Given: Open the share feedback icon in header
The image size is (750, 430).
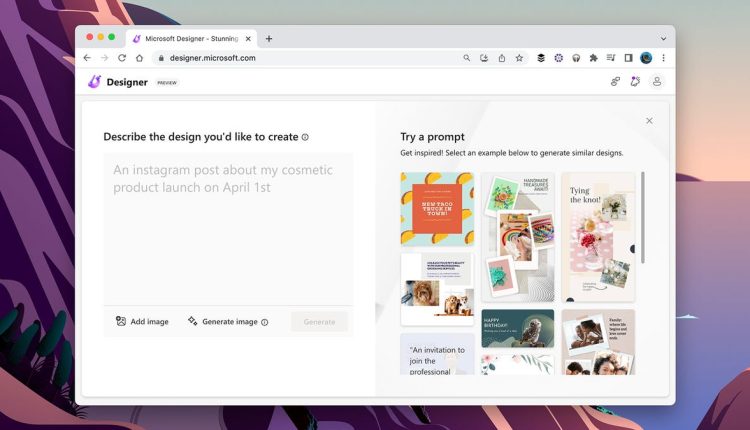Looking at the screenshot, I should tap(615, 82).
